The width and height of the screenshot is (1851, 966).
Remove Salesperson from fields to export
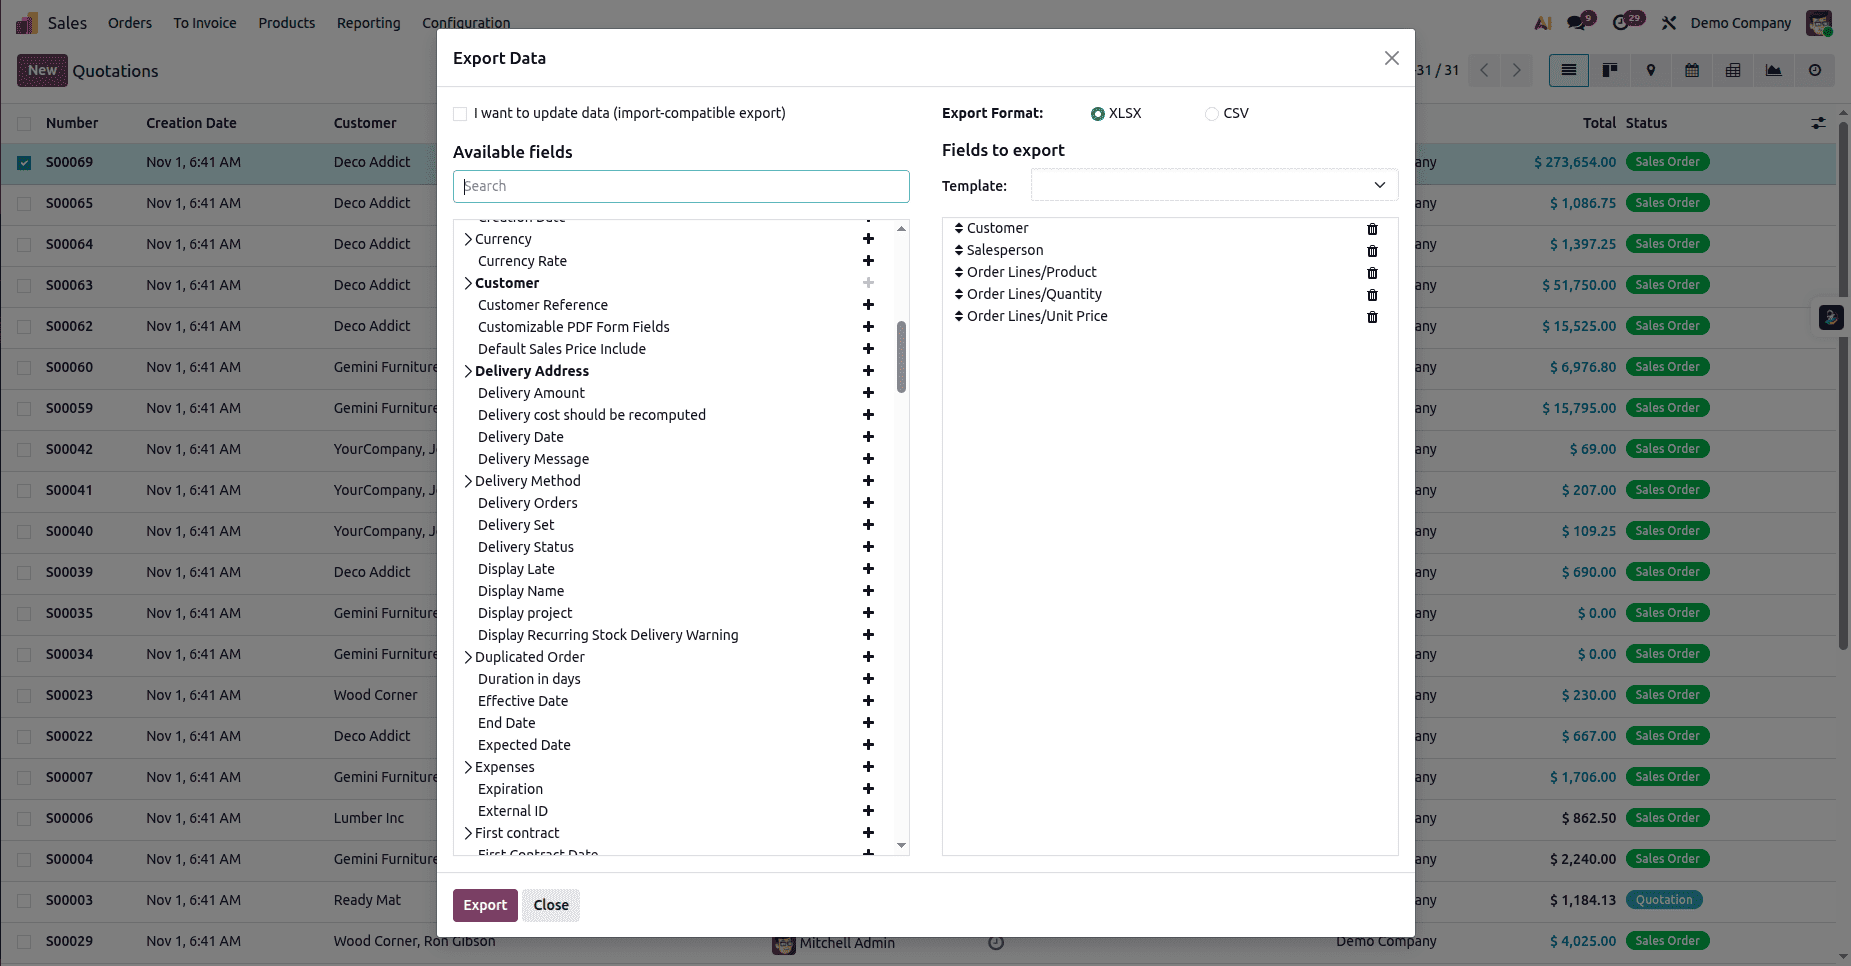tap(1371, 250)
